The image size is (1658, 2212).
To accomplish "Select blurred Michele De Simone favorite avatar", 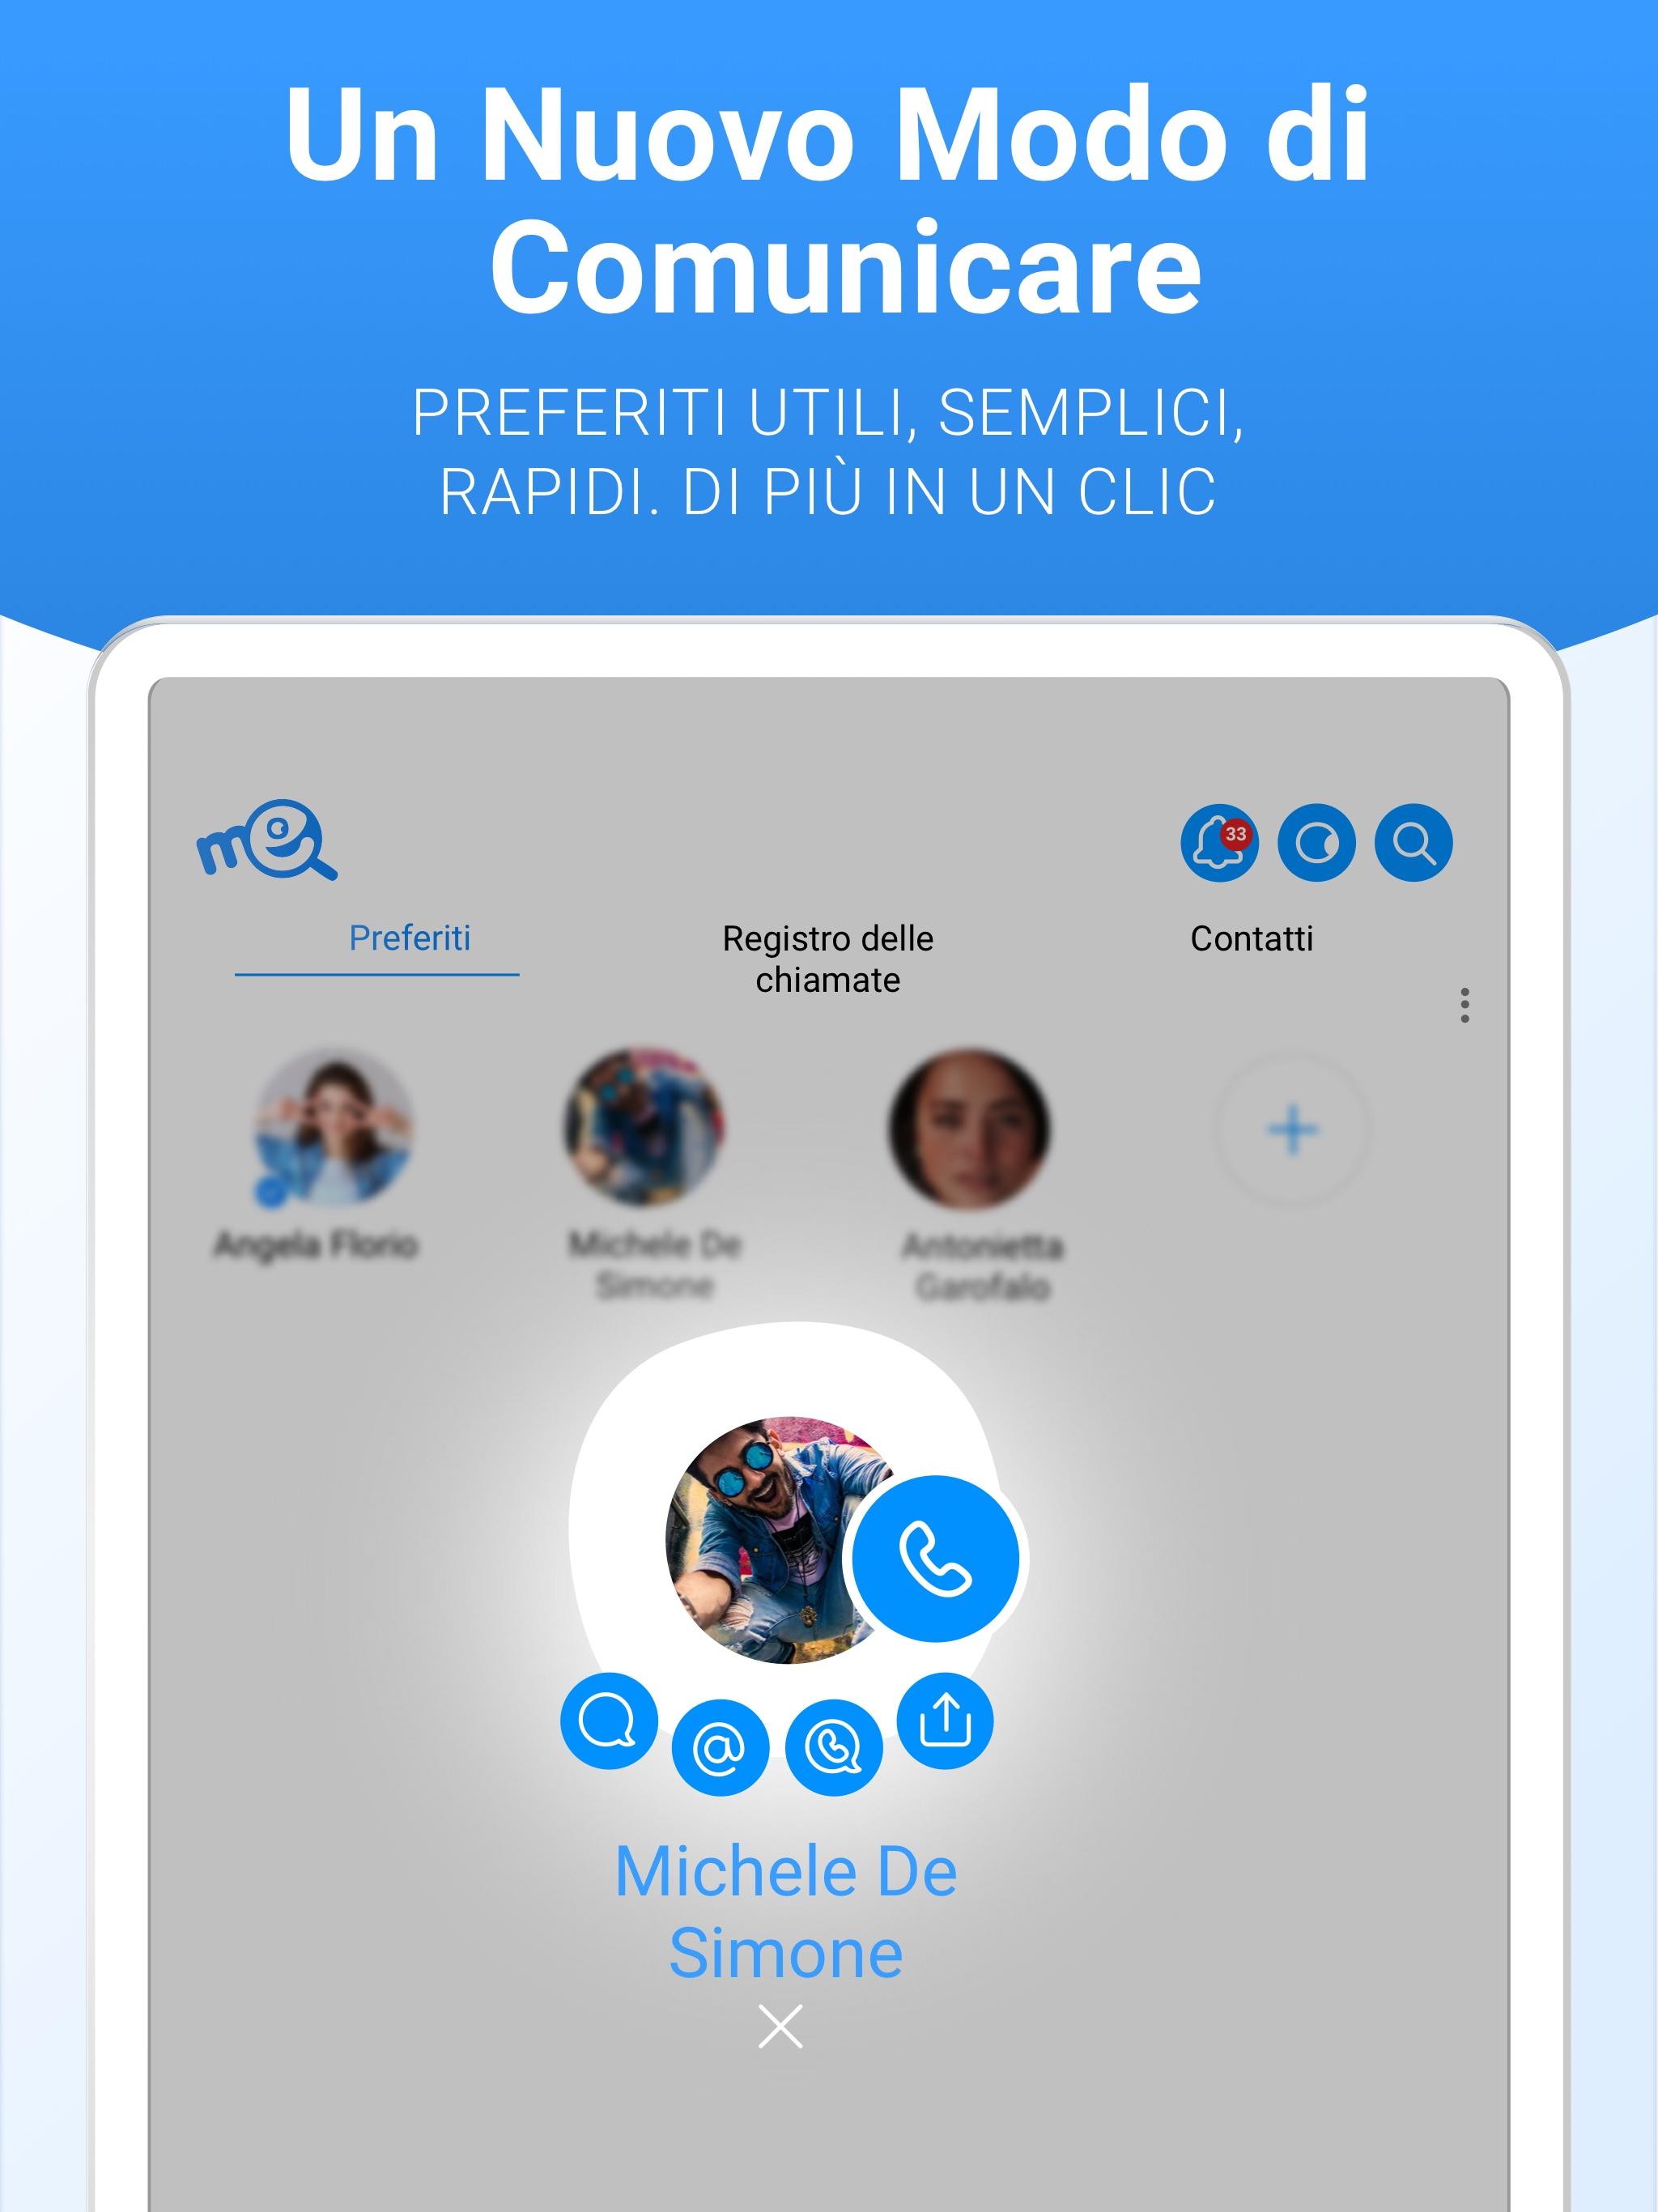I will [644, 1127].
